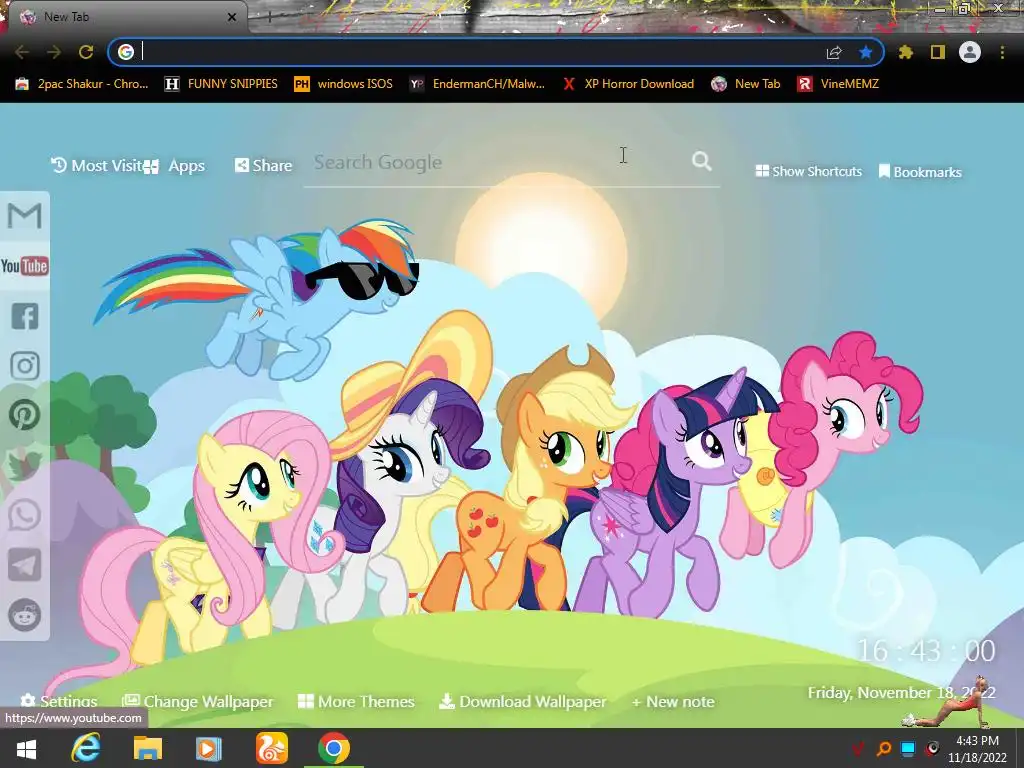Open 2pac Shakur bookmark
The width and height of the screenshot is (1024, 768).
82,84
